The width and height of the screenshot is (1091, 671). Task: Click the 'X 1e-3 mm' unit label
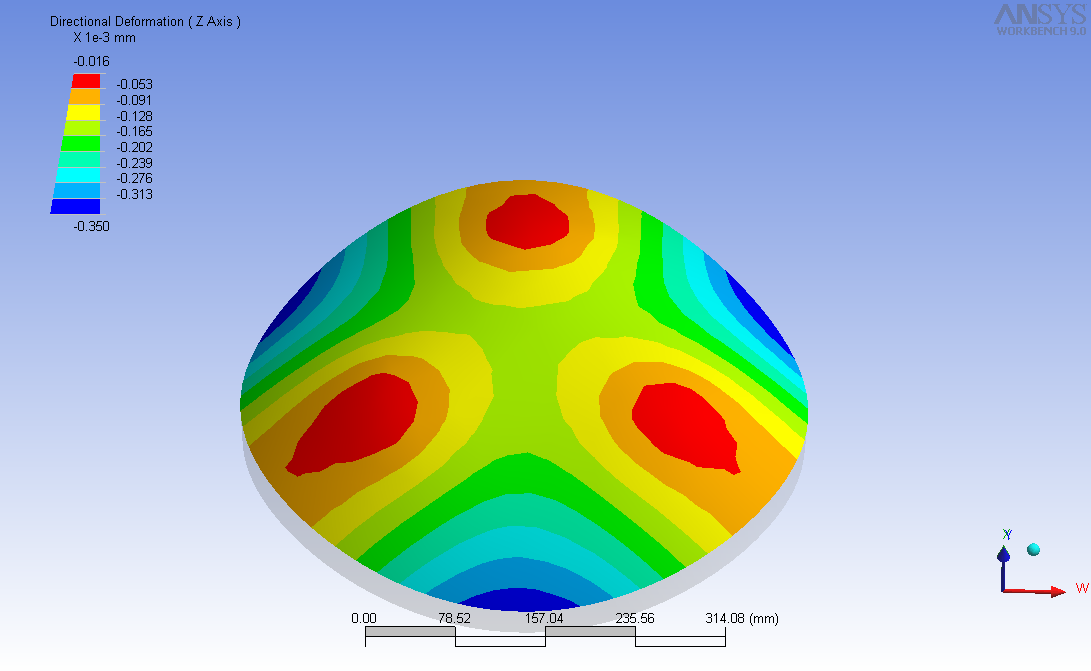pyautogui.click(x=104, y=38)
